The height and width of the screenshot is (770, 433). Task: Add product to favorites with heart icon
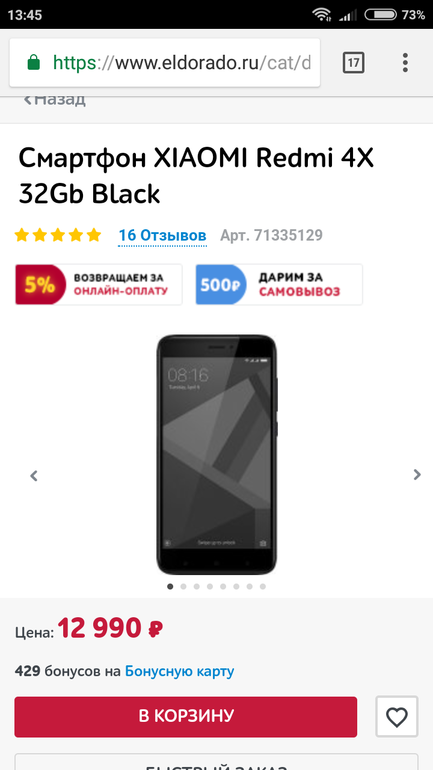pos(397,717)
